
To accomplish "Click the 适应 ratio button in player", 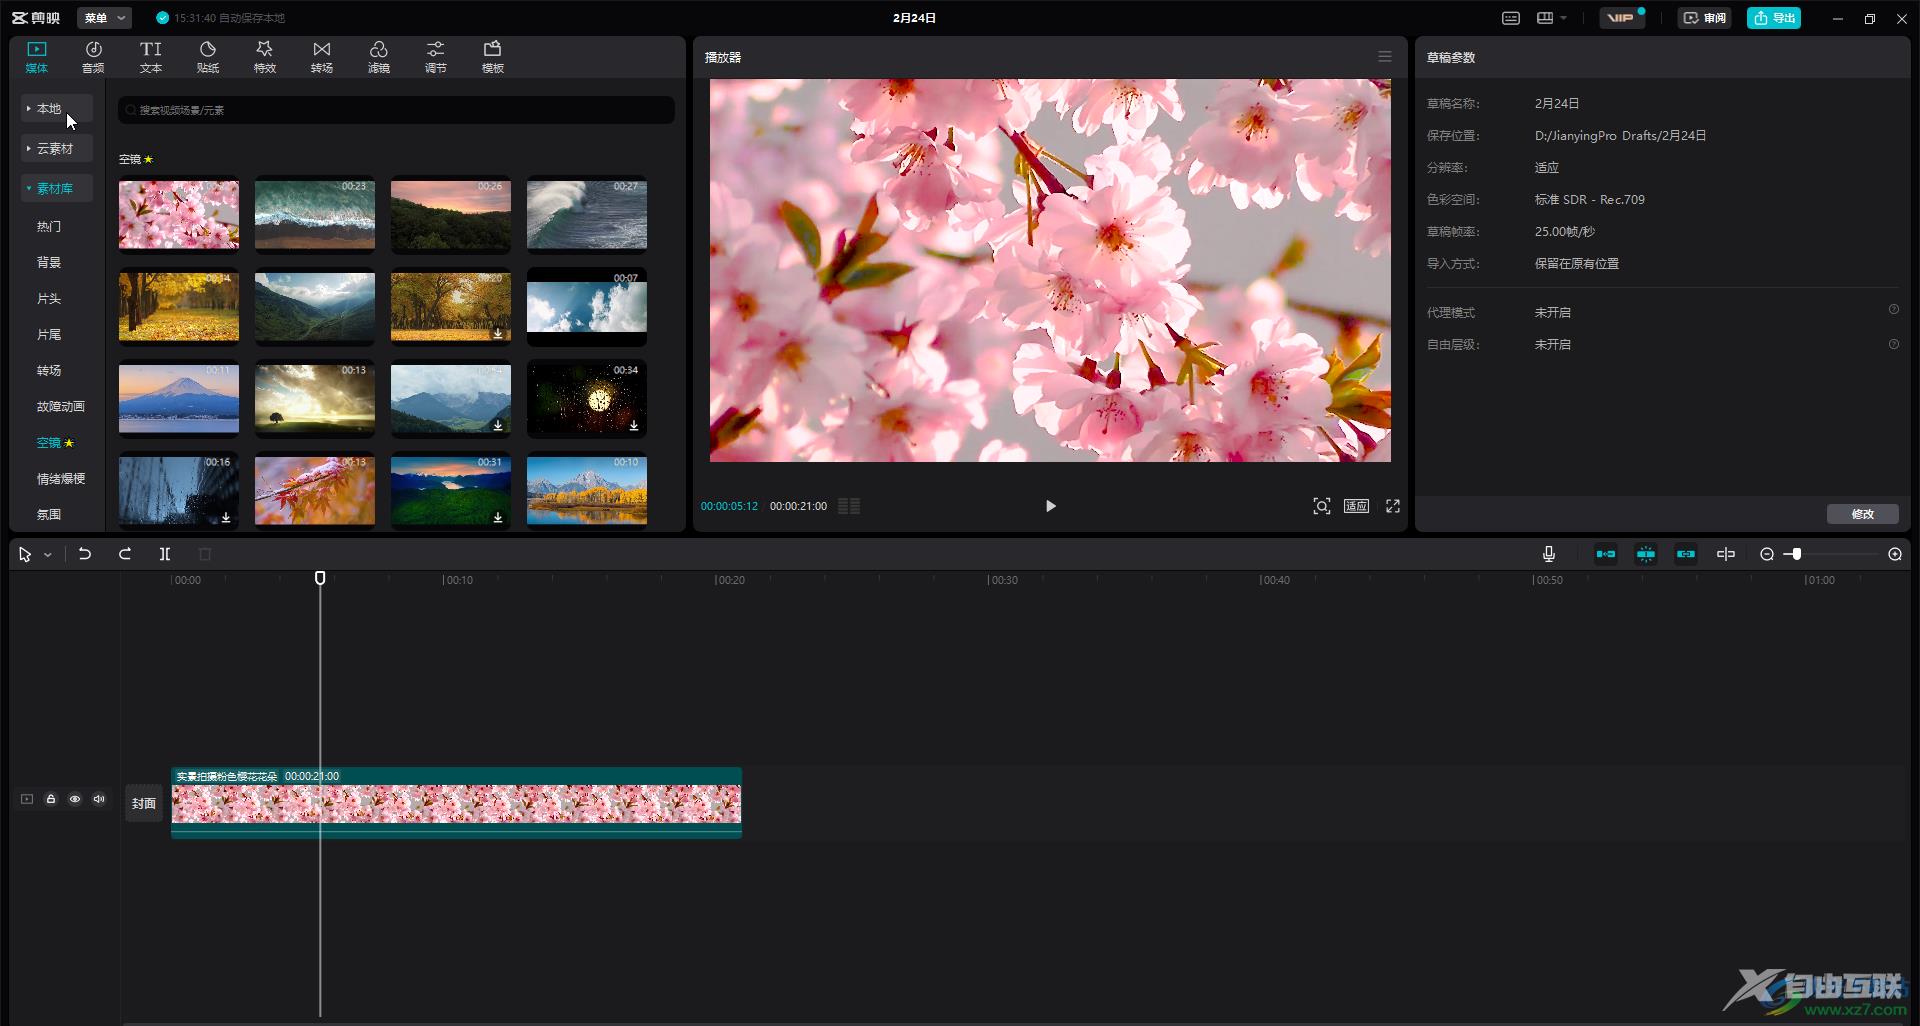I will coord(1356,506).
